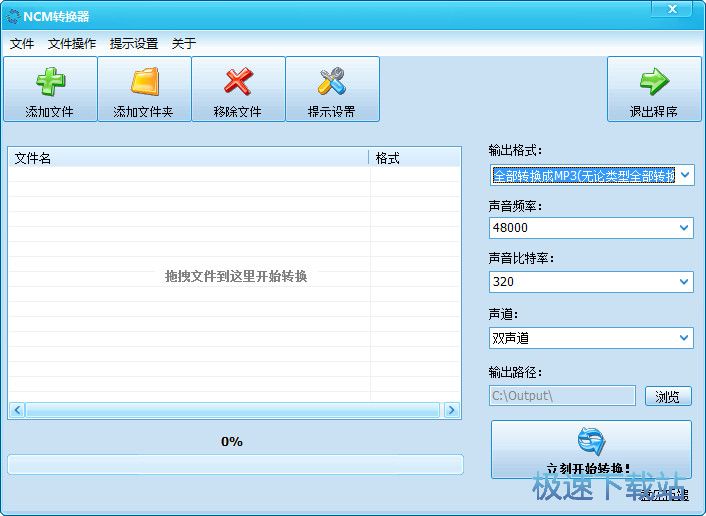The image size is (706, 516).
Task: Click the red X Remove File icon
Action: [x=238, y=82]
